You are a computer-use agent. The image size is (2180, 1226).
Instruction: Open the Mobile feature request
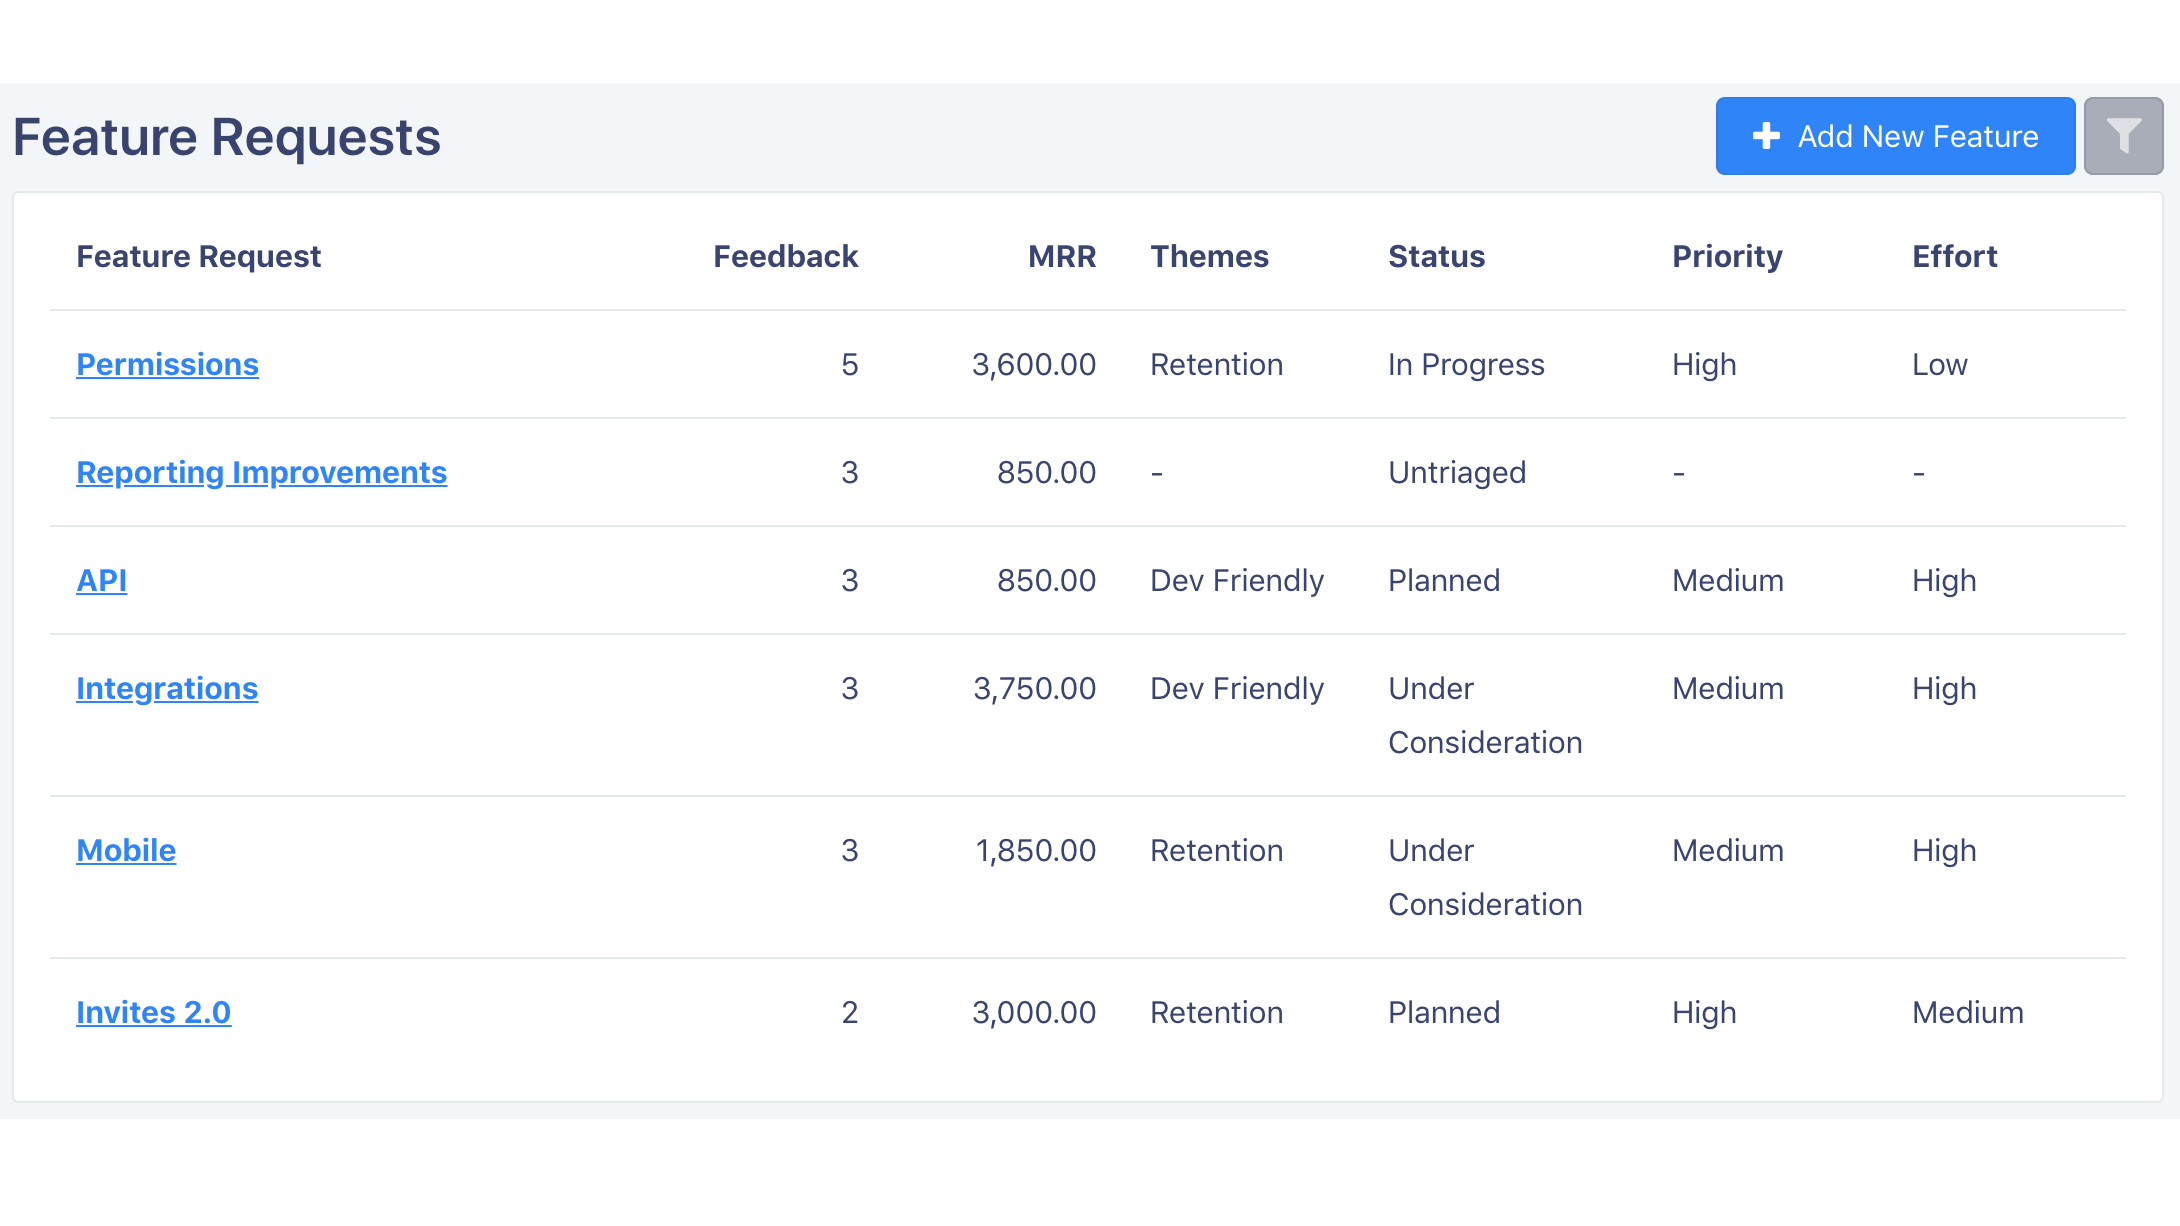coord(126,850)
